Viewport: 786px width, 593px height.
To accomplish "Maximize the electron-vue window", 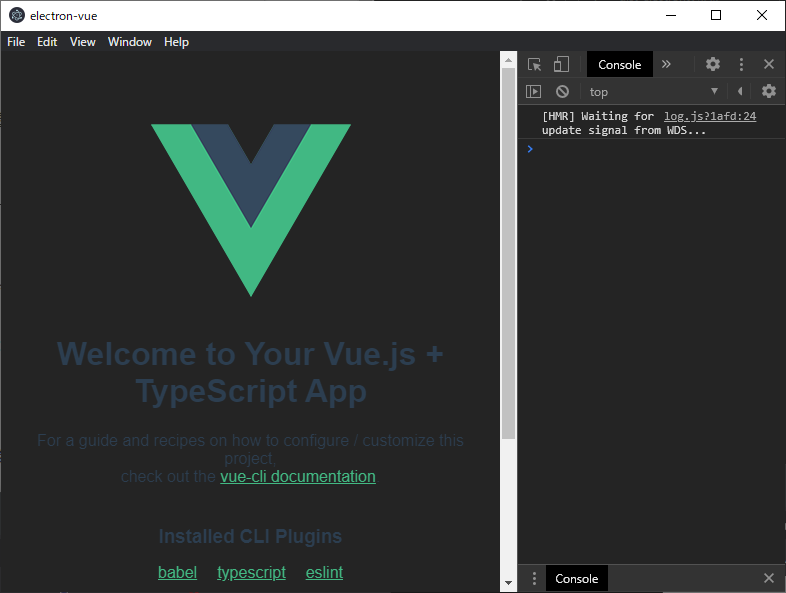I will (x=716, y=16).
